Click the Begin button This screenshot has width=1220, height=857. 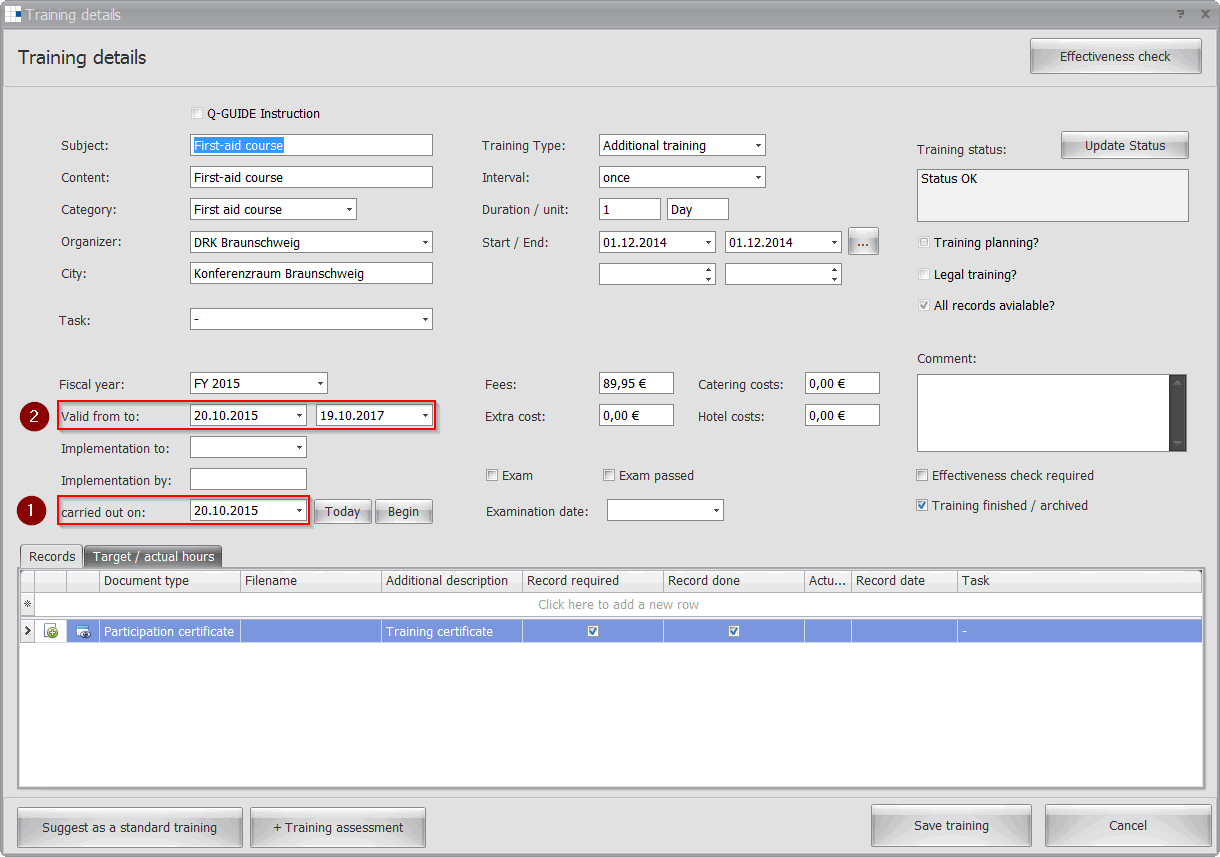click(x=404, y=511)
